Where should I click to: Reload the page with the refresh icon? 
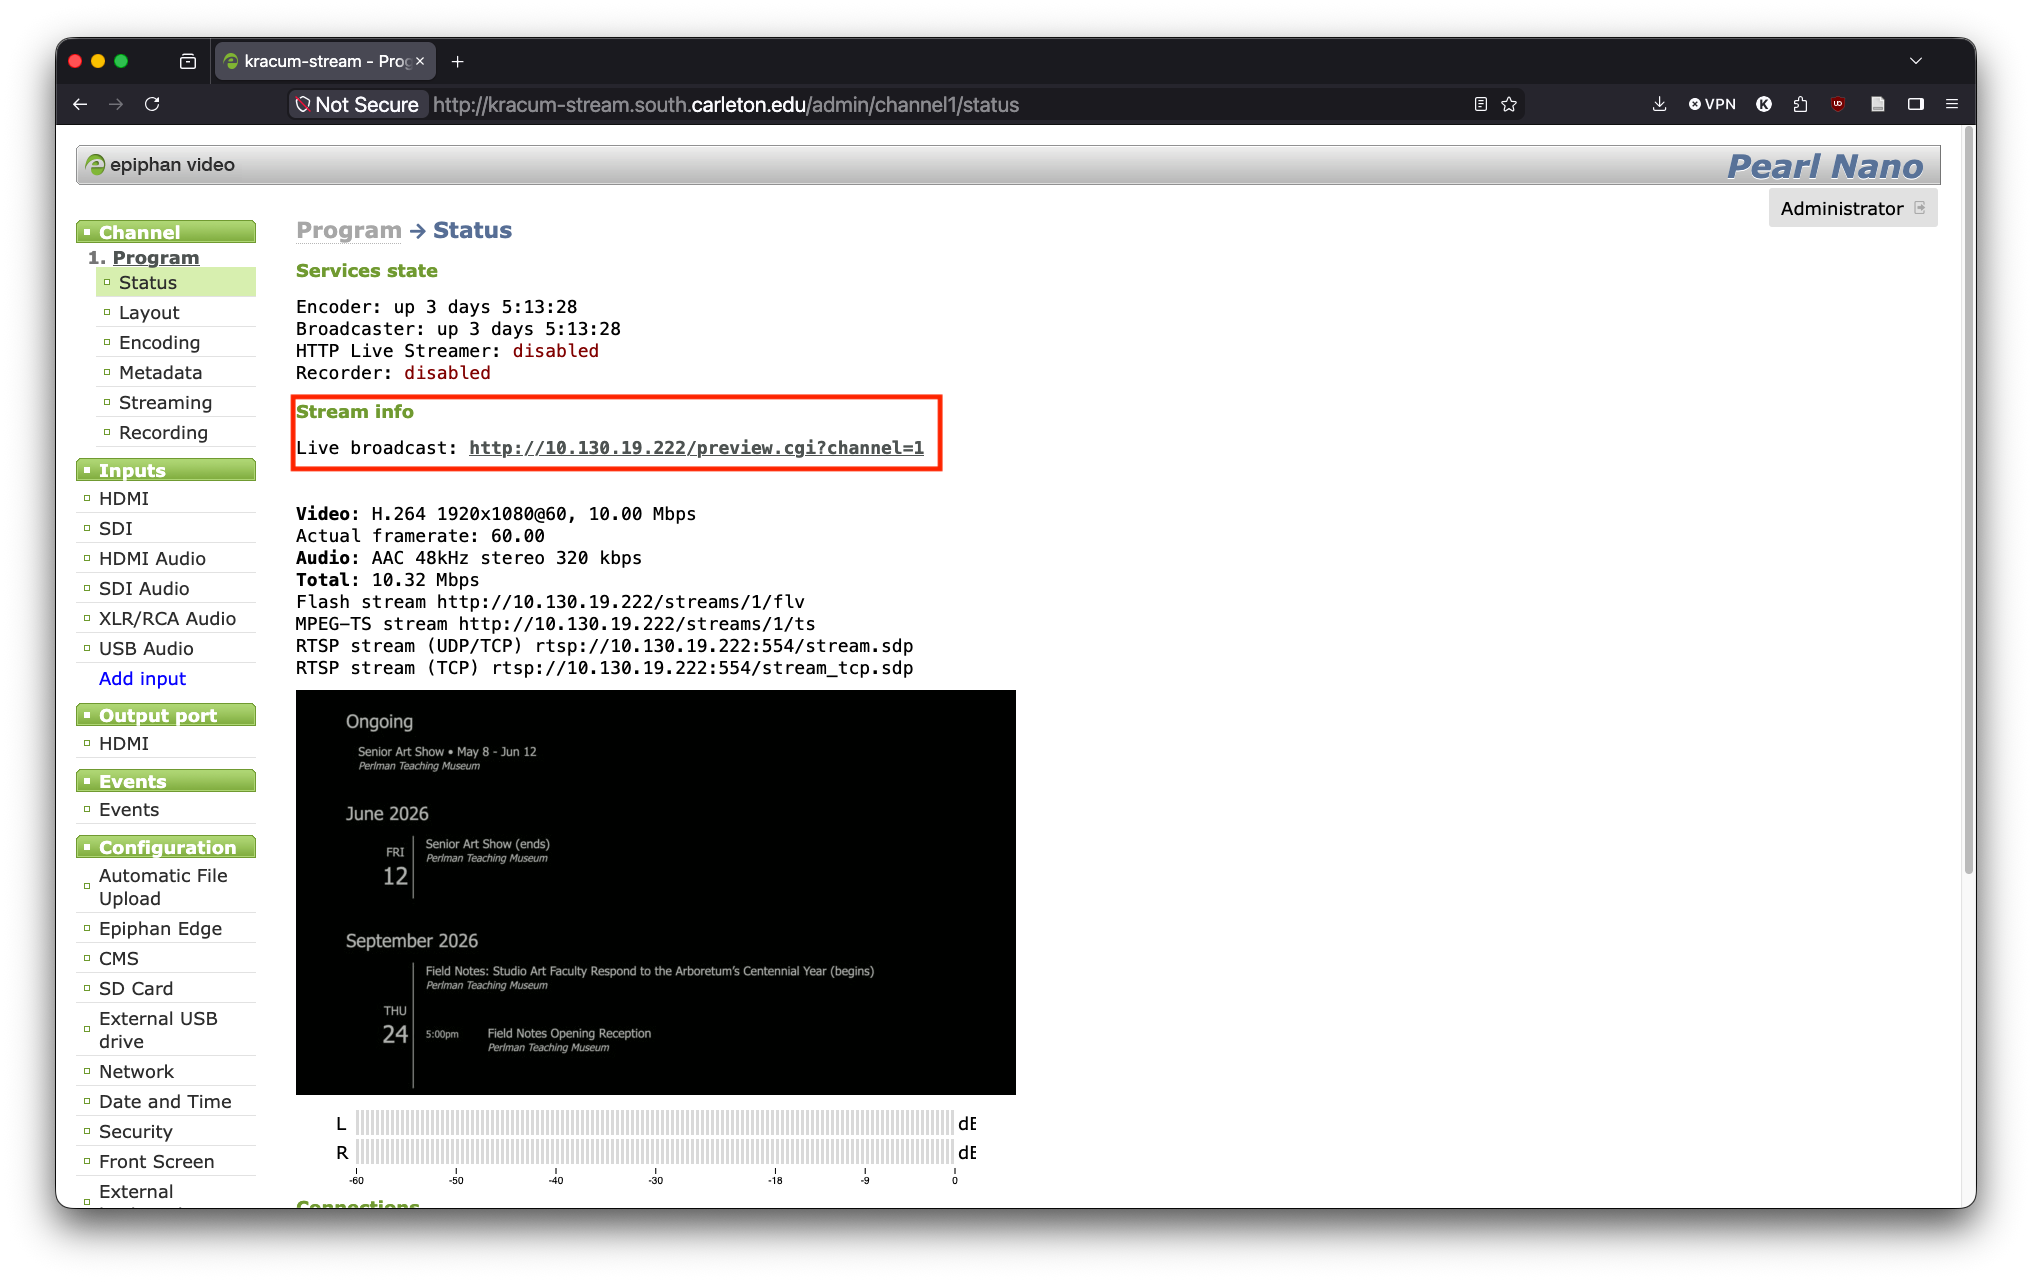tap(152, 104)
